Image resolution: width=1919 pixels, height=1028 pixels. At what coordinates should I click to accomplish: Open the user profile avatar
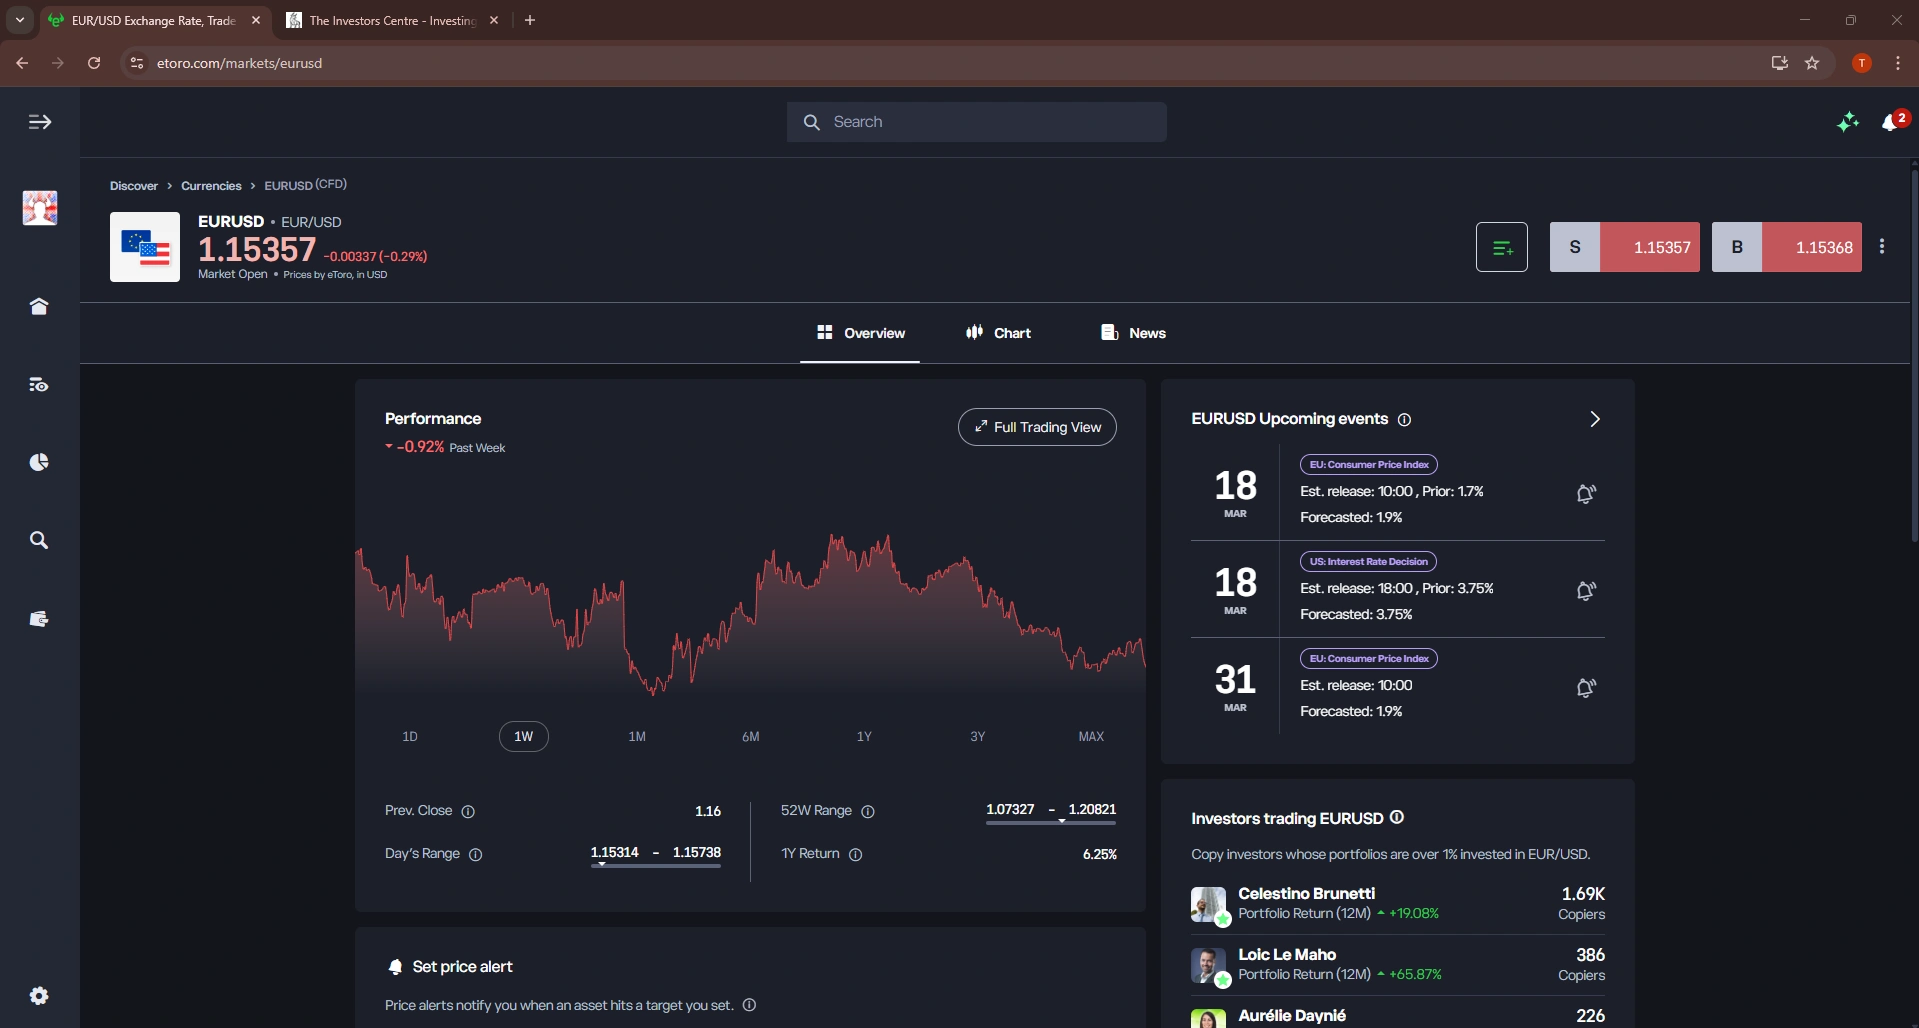[x=40, y=208]
